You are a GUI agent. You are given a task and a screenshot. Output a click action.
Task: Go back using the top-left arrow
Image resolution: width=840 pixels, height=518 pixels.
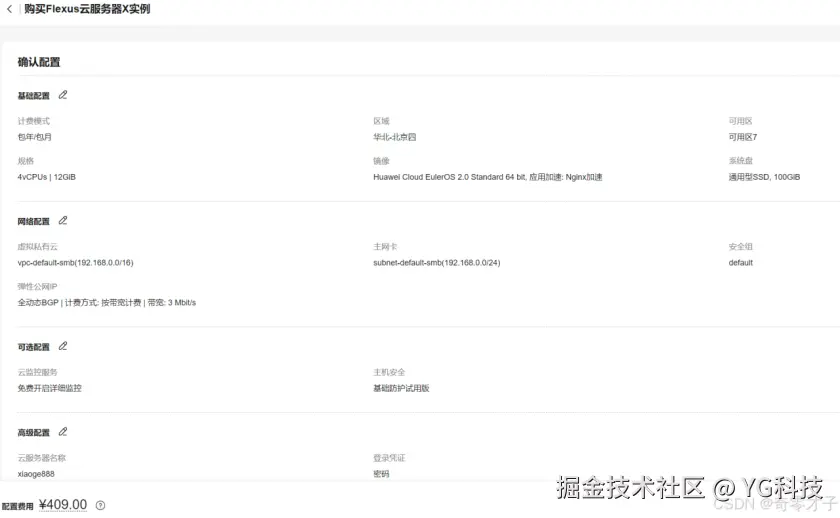coord(9,9)
